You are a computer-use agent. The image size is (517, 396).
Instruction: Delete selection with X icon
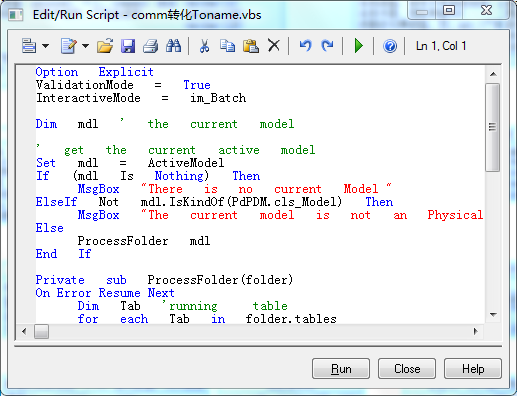click(274, 45)
